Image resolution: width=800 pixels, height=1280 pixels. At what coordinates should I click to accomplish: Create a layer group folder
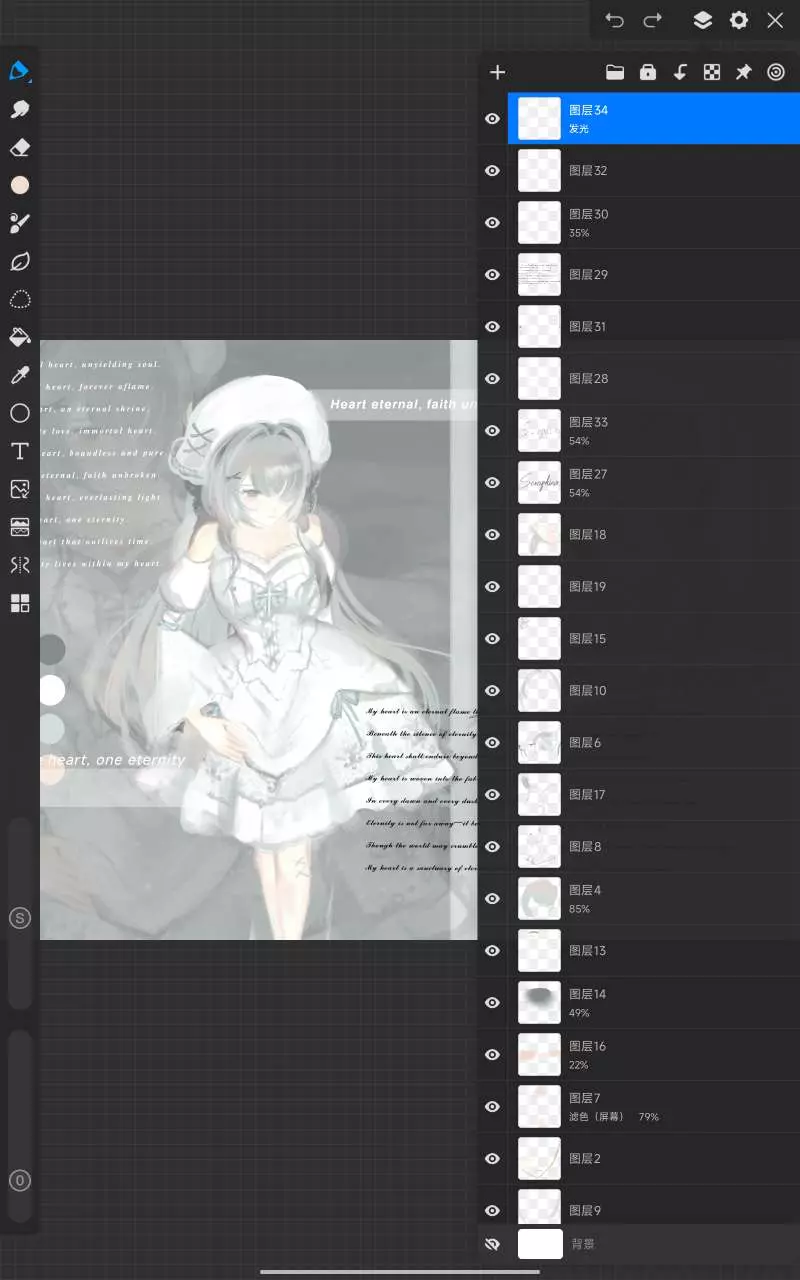615,72
